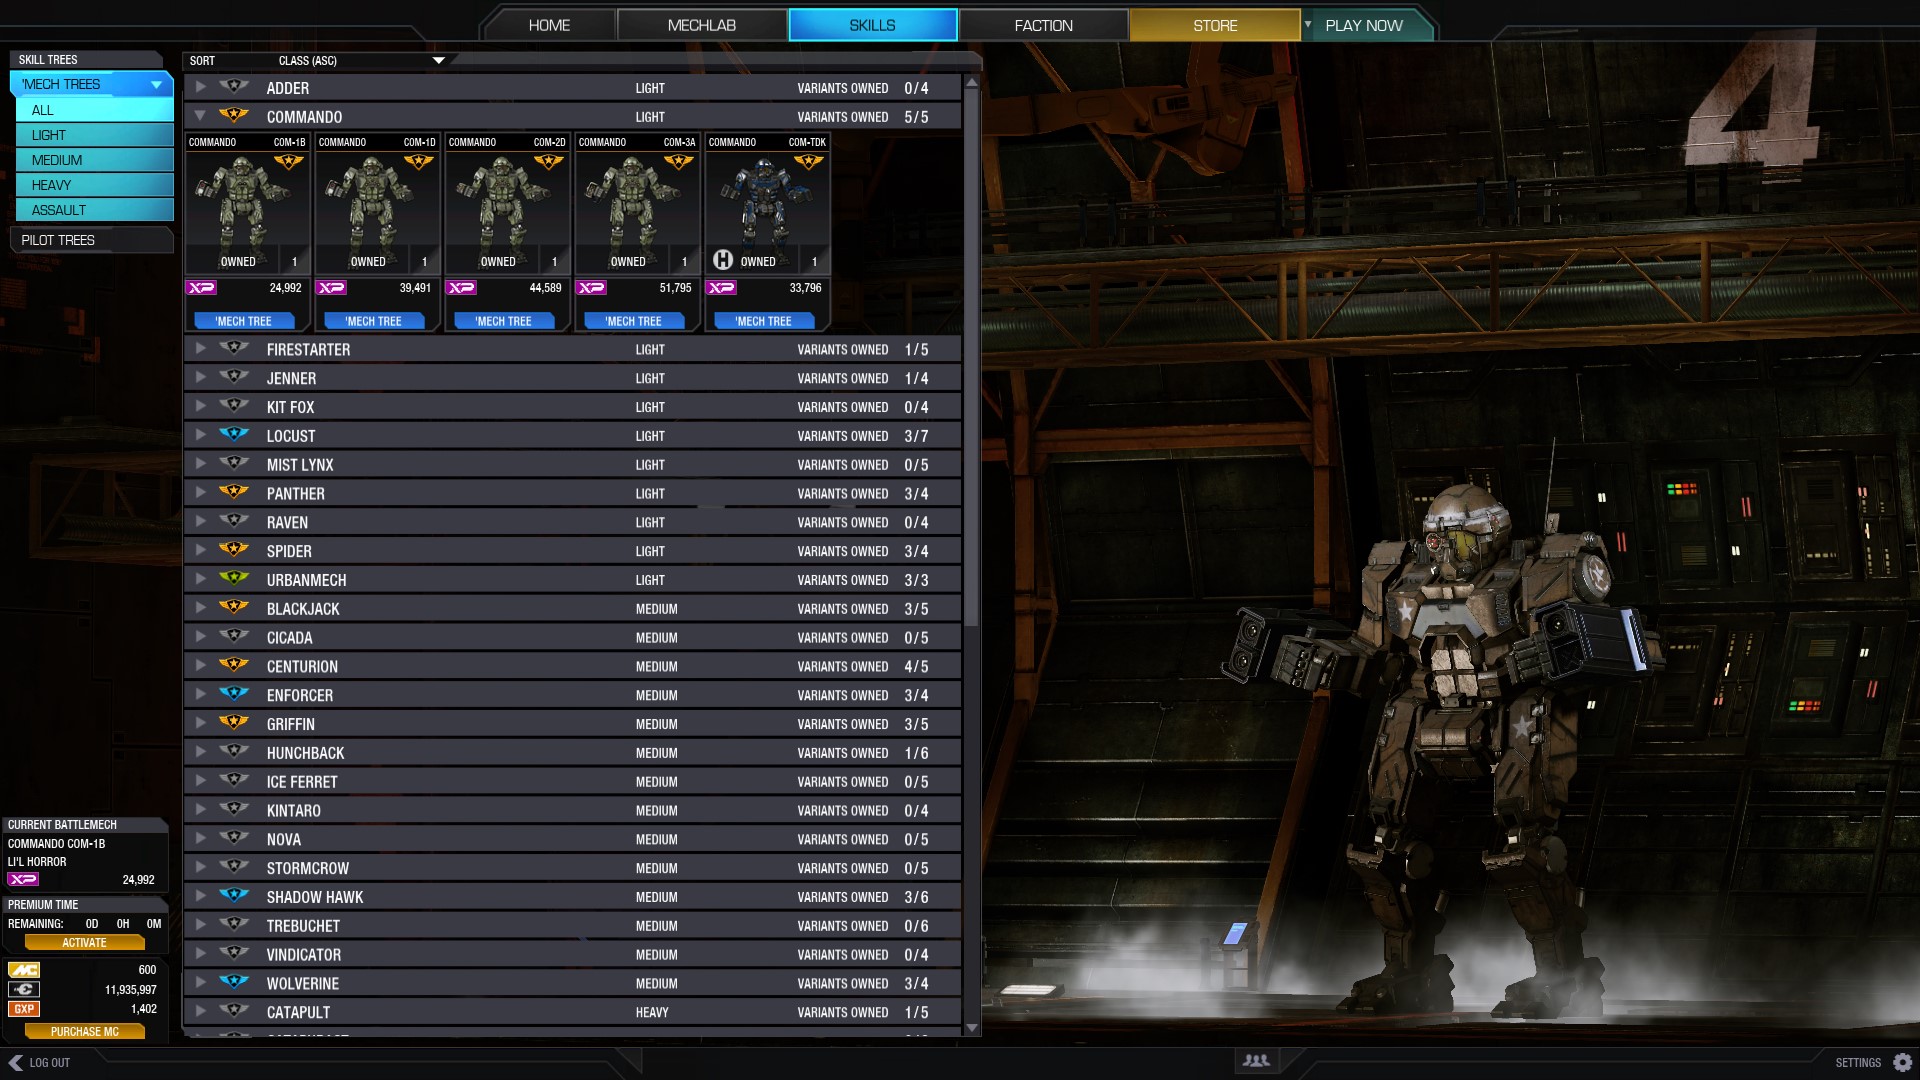Image resolution: width=1920 pixels, height=1080 pixels.
Task: Open 'Mech Tree for COM-TDK
Action: (764, 321)
